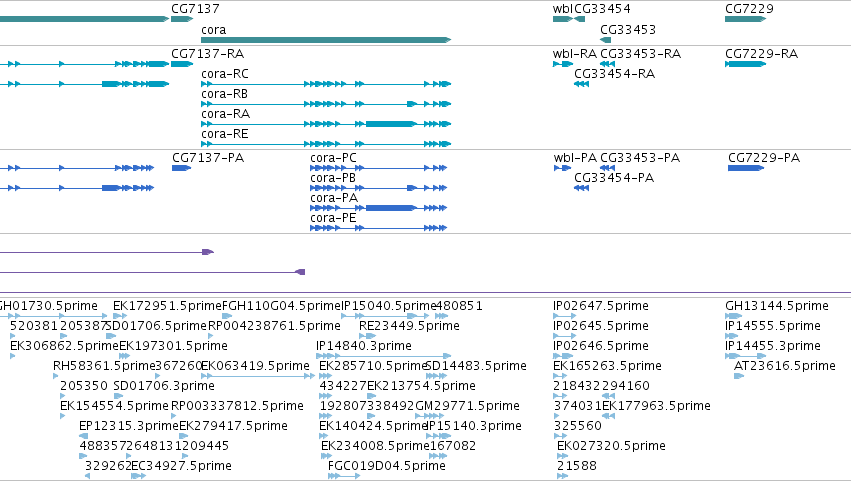Open the EK197301.5prime EST label
The height and width of the screenshot is (481, 851).
tap(173, 346)
